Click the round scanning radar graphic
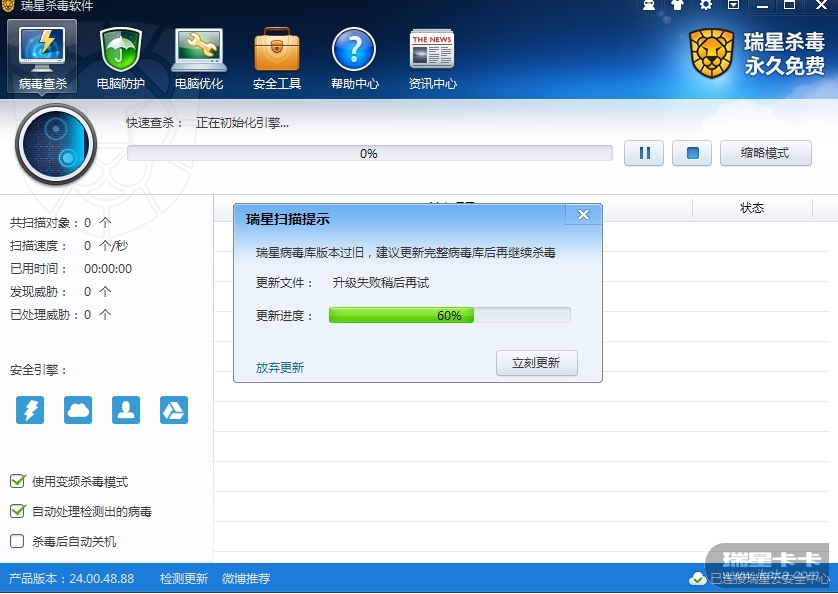The width and height of the screenshot is (838, 594). (x=56, y=144)
